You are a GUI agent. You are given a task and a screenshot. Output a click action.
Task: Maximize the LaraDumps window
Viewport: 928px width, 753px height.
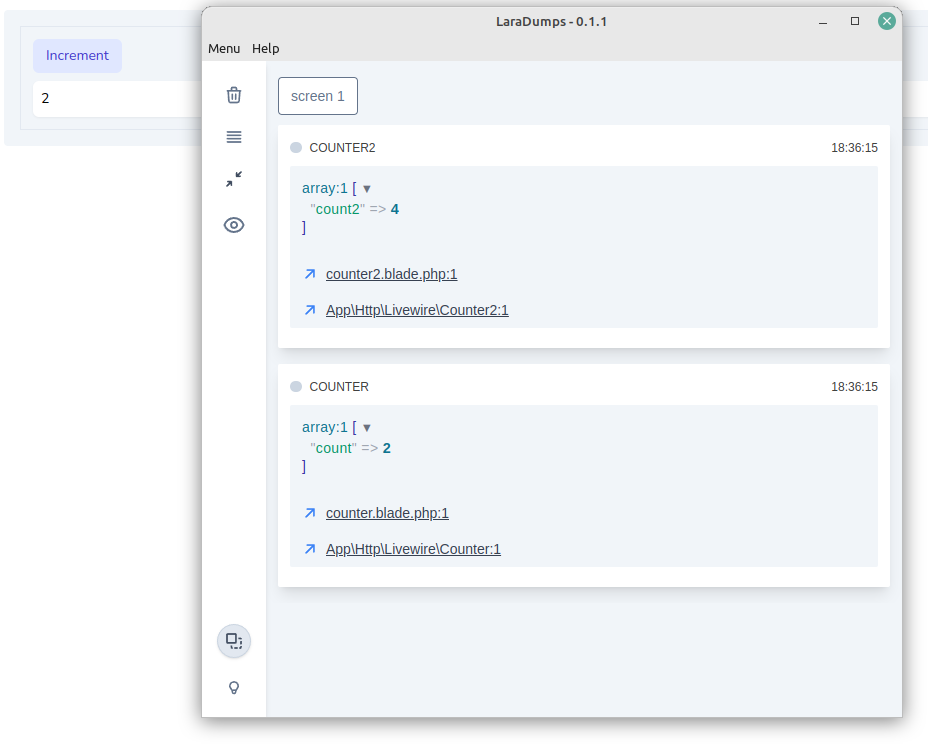[x=855, y=21]
